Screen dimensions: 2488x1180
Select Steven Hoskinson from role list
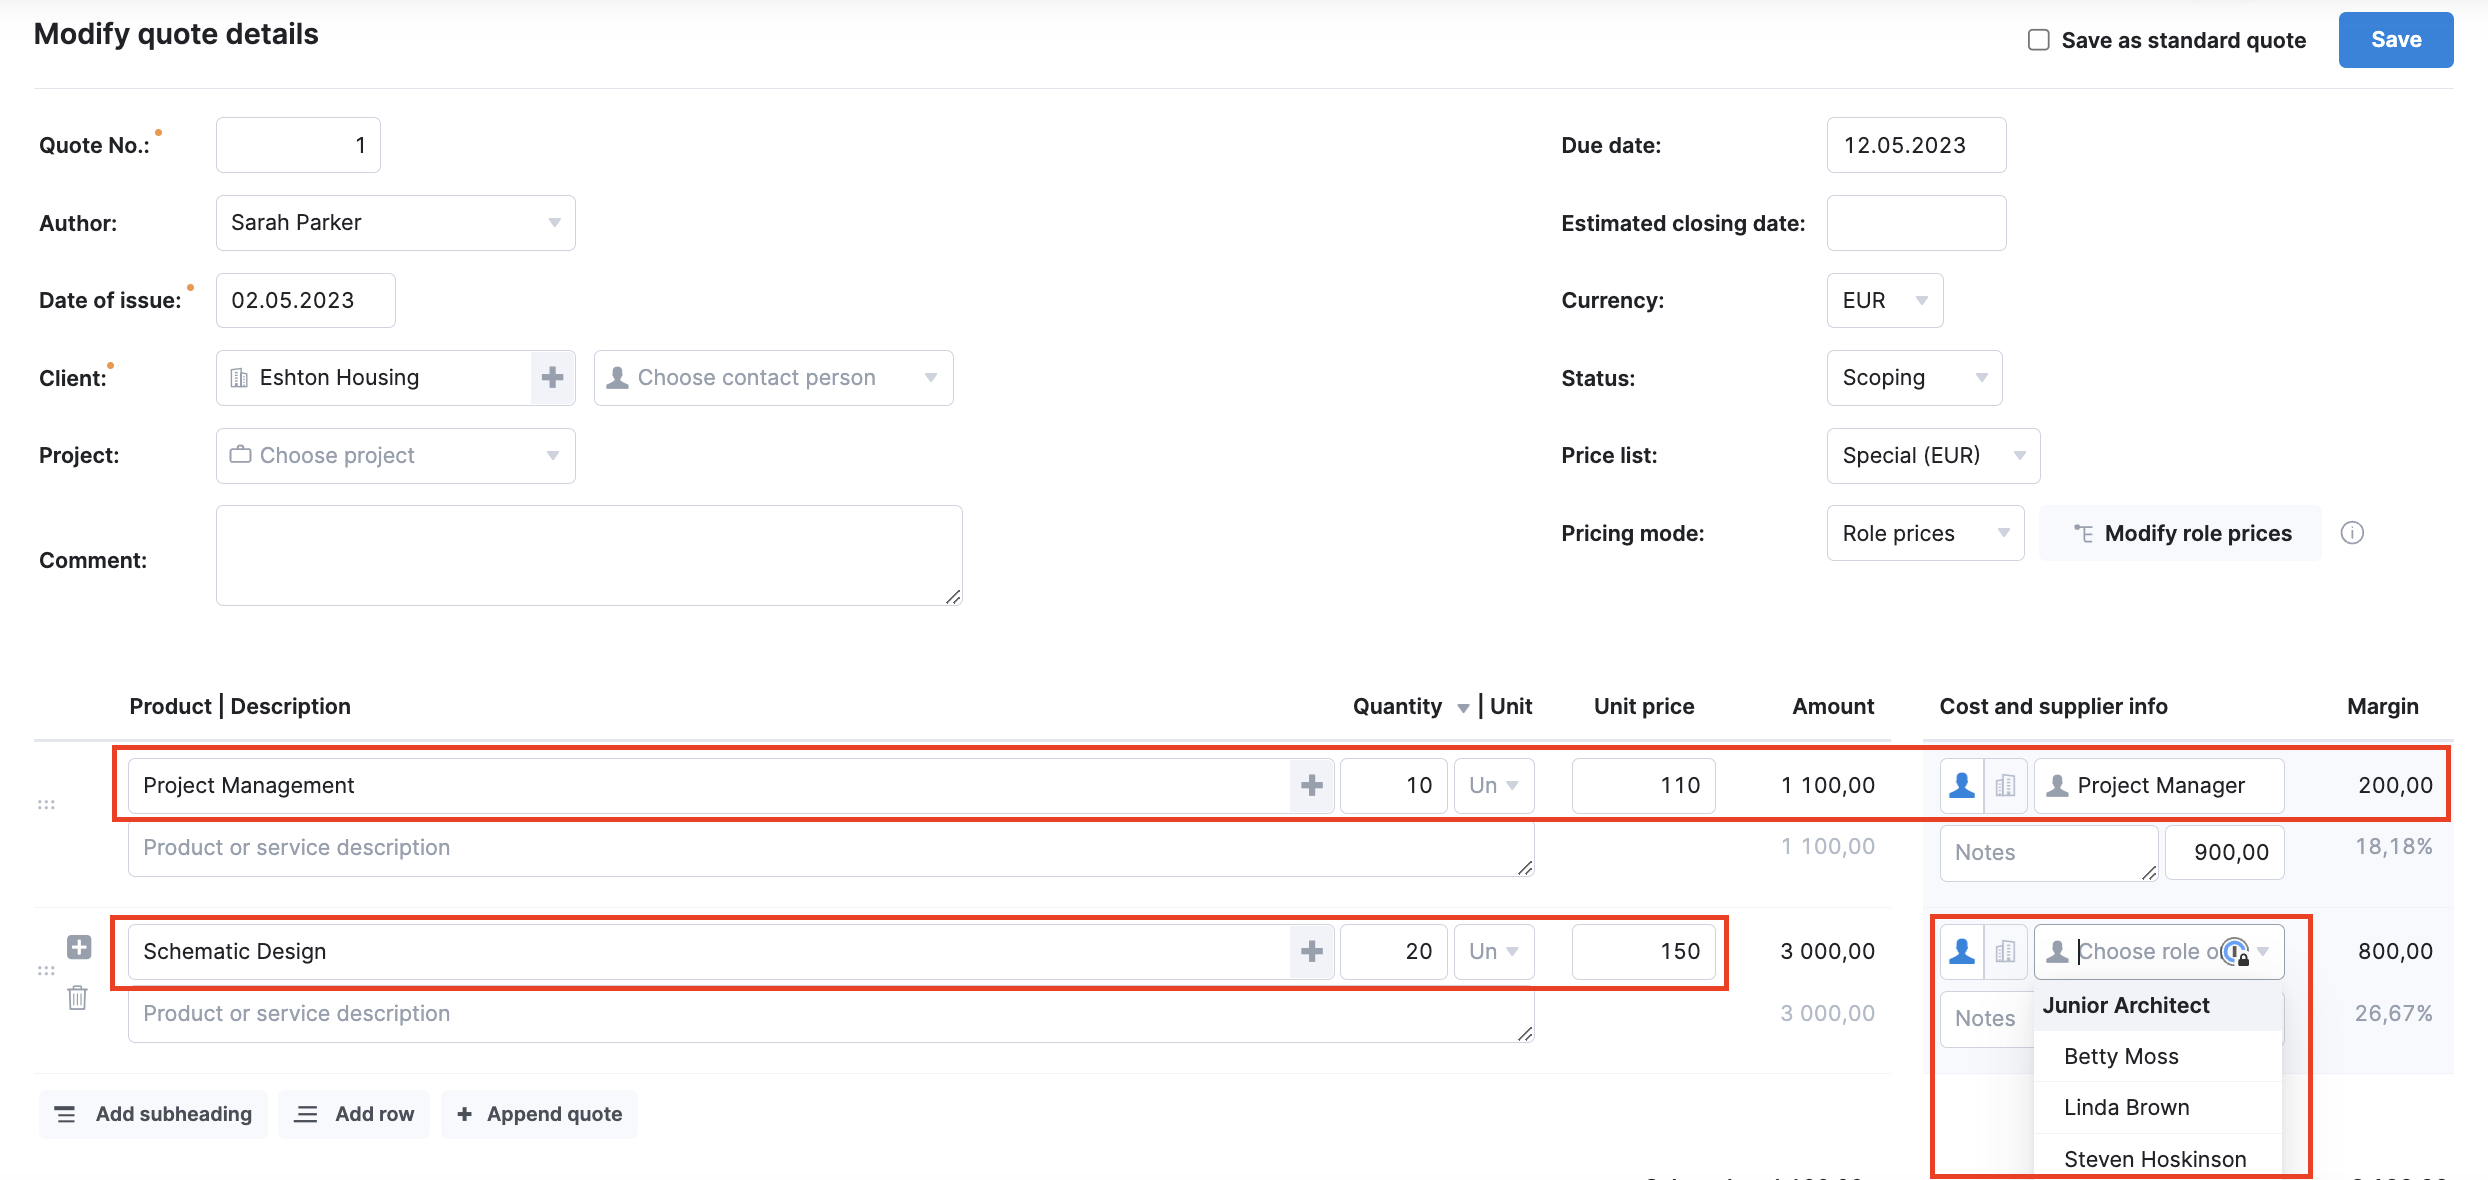click(2158, 1159)
